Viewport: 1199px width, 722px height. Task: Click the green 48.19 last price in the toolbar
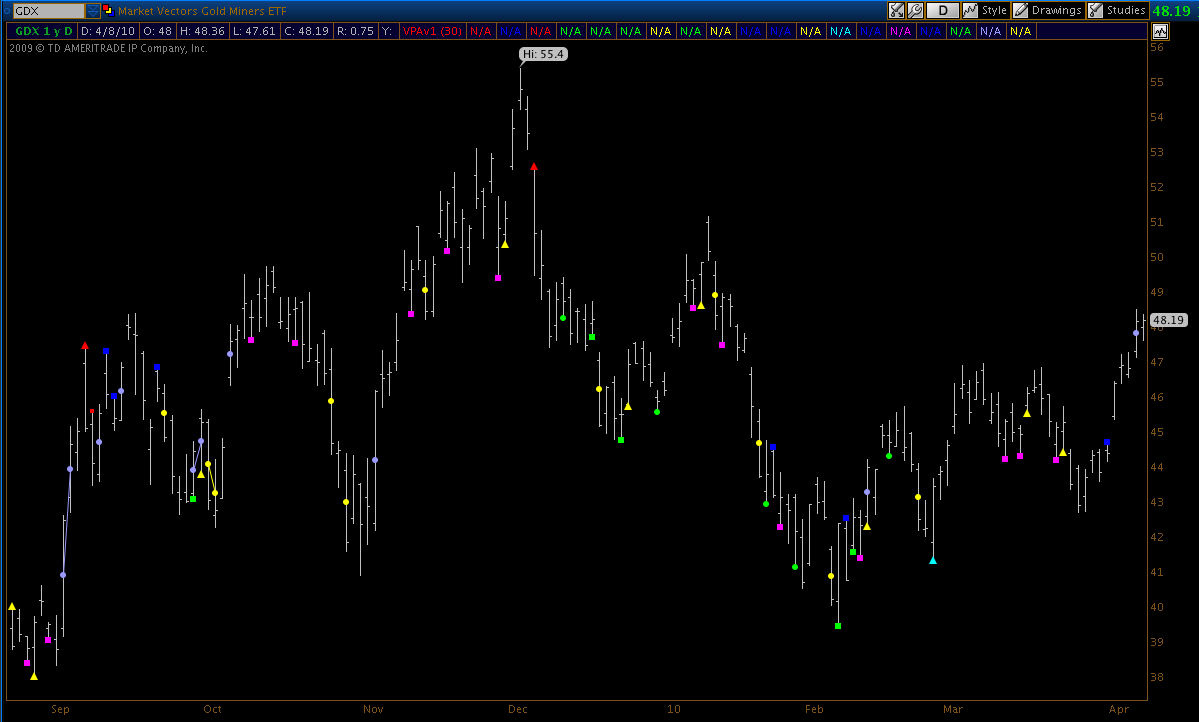click(x=1171, y=11)
